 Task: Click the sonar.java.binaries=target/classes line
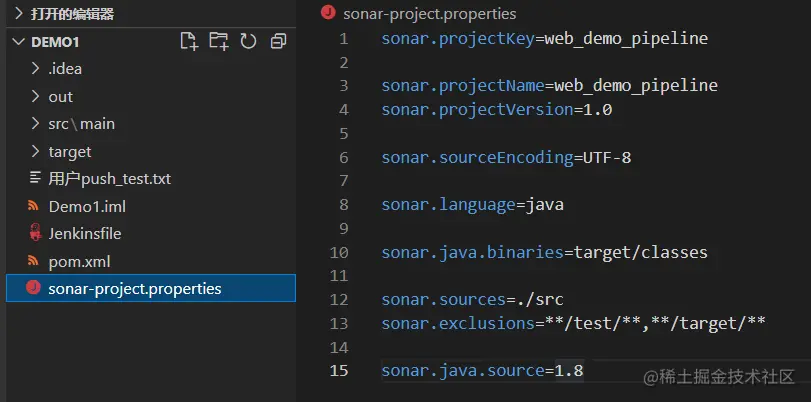coord(545,252)
